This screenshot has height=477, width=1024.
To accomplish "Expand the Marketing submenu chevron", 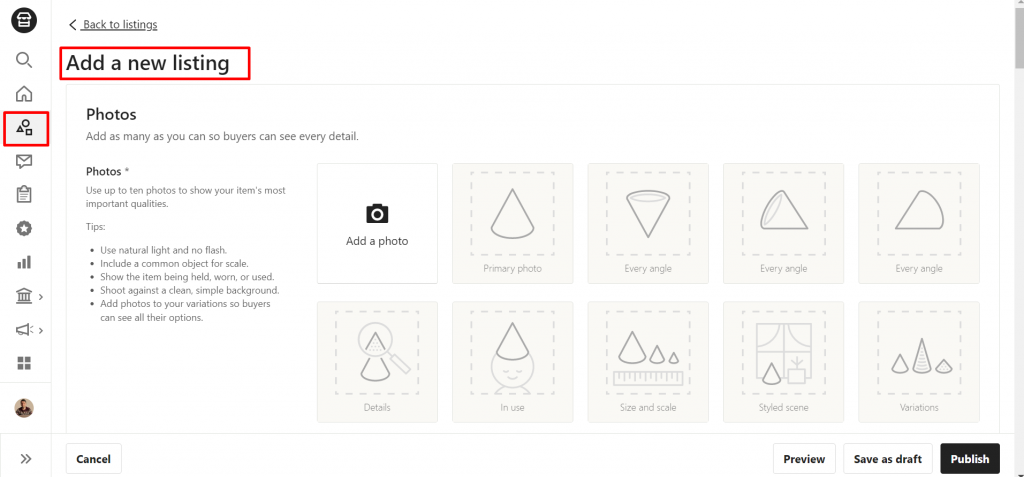I will point(41,331).
